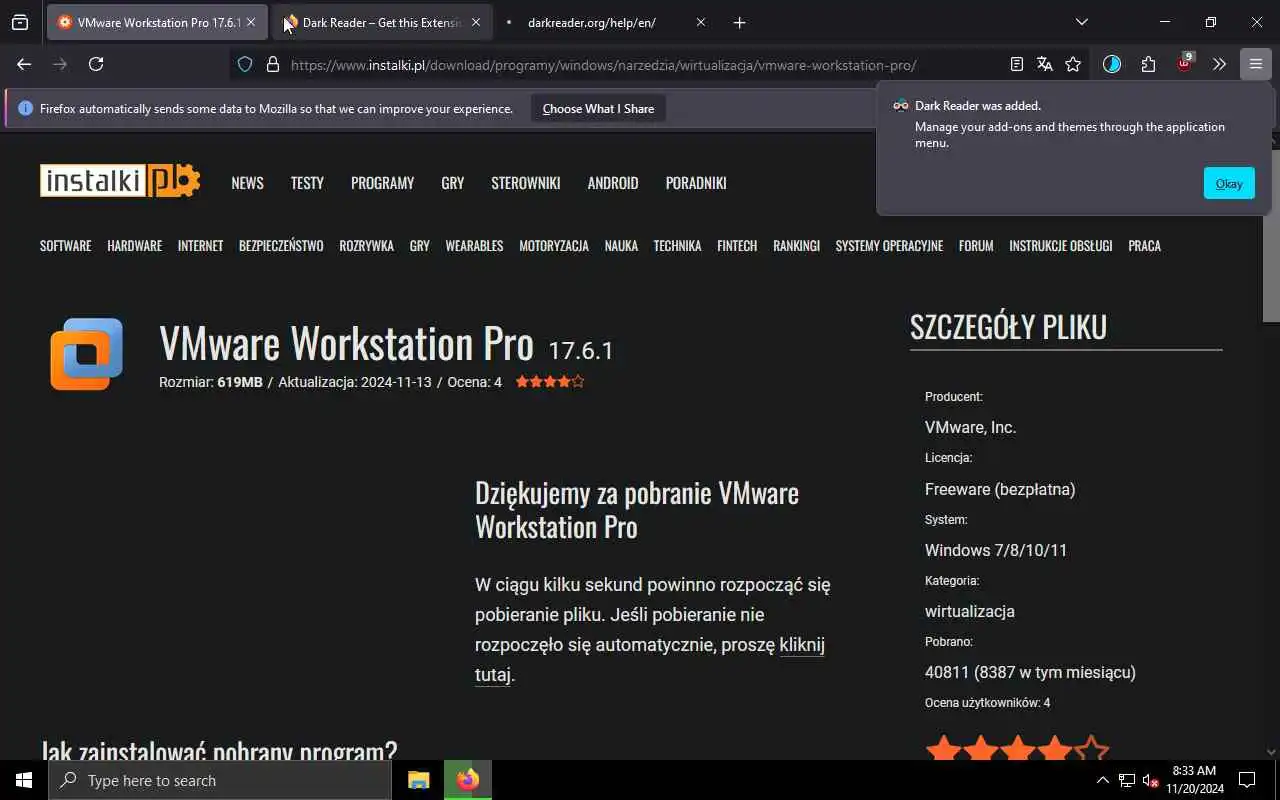Image resolution: width=1280 pixels, height=800 pixels.
Task: Open the STEROWNIKI menu item
Action: click(x=525, y=183)
